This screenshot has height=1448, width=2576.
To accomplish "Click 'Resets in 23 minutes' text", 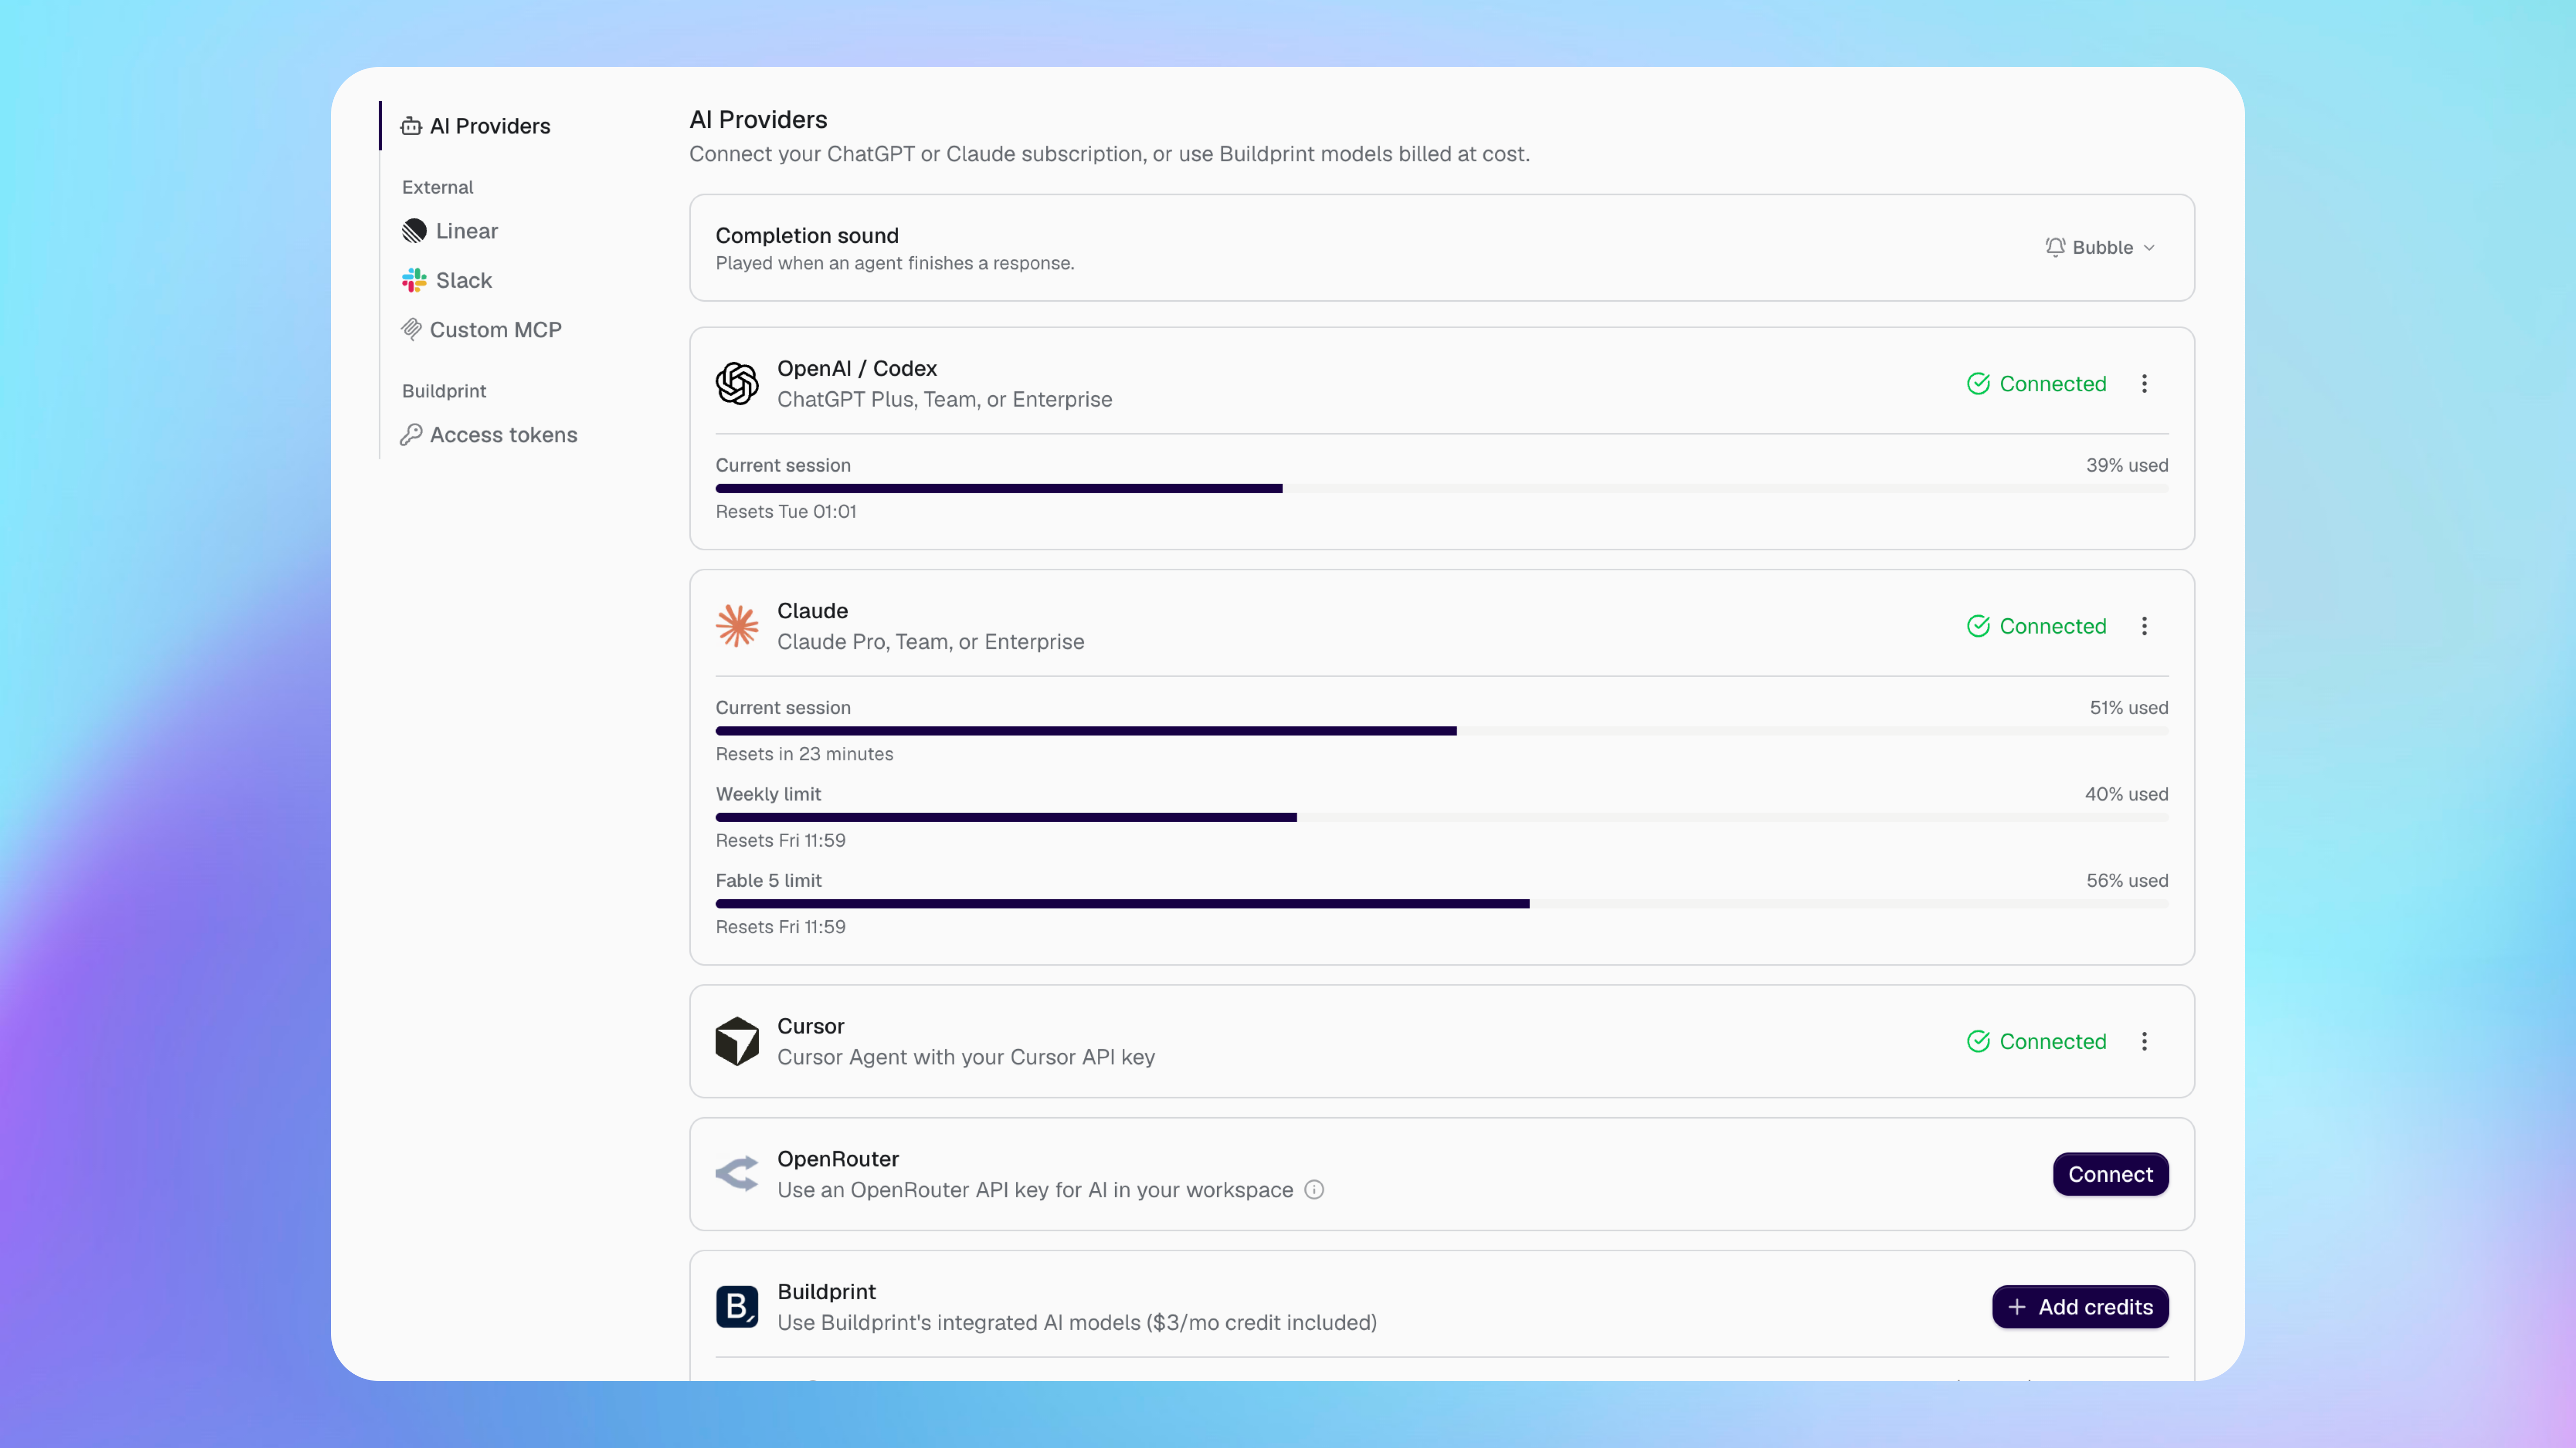I will tap(804, 754).
